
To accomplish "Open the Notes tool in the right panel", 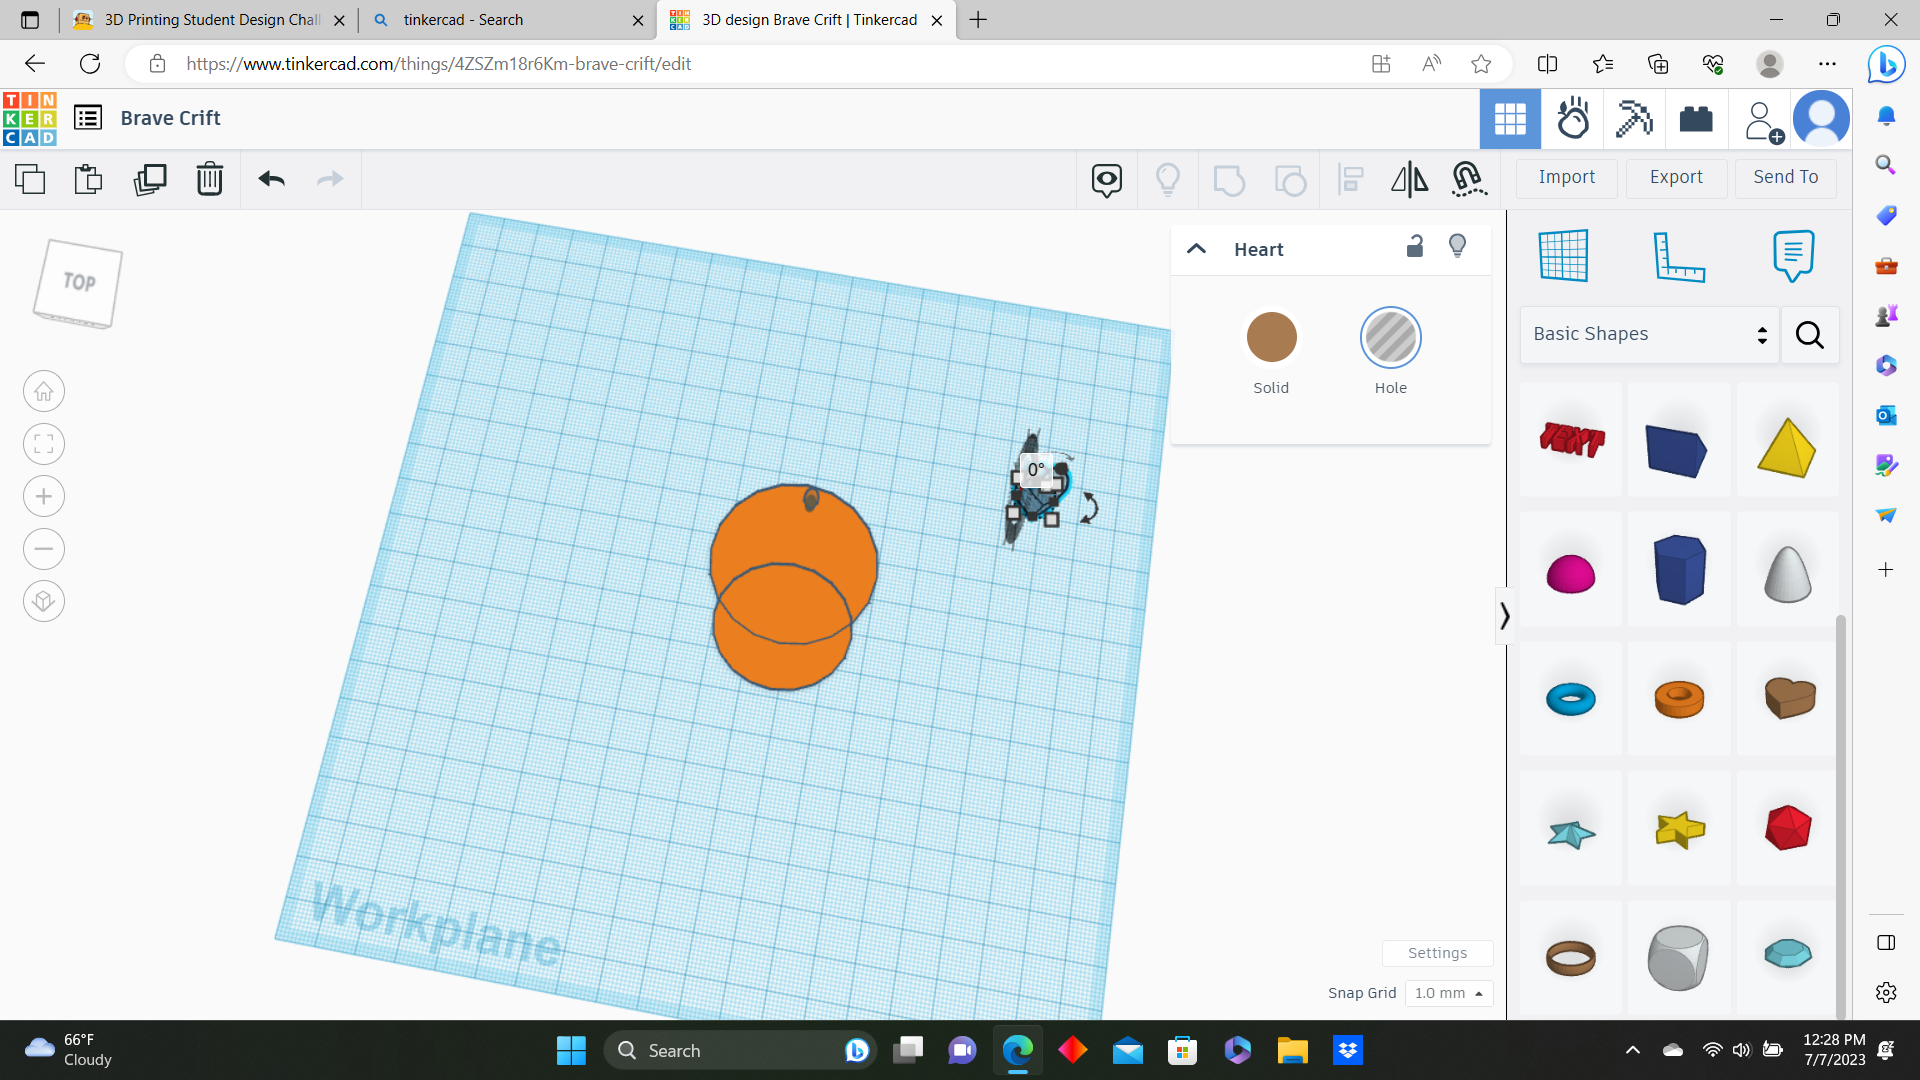I will pos(1792,256).
